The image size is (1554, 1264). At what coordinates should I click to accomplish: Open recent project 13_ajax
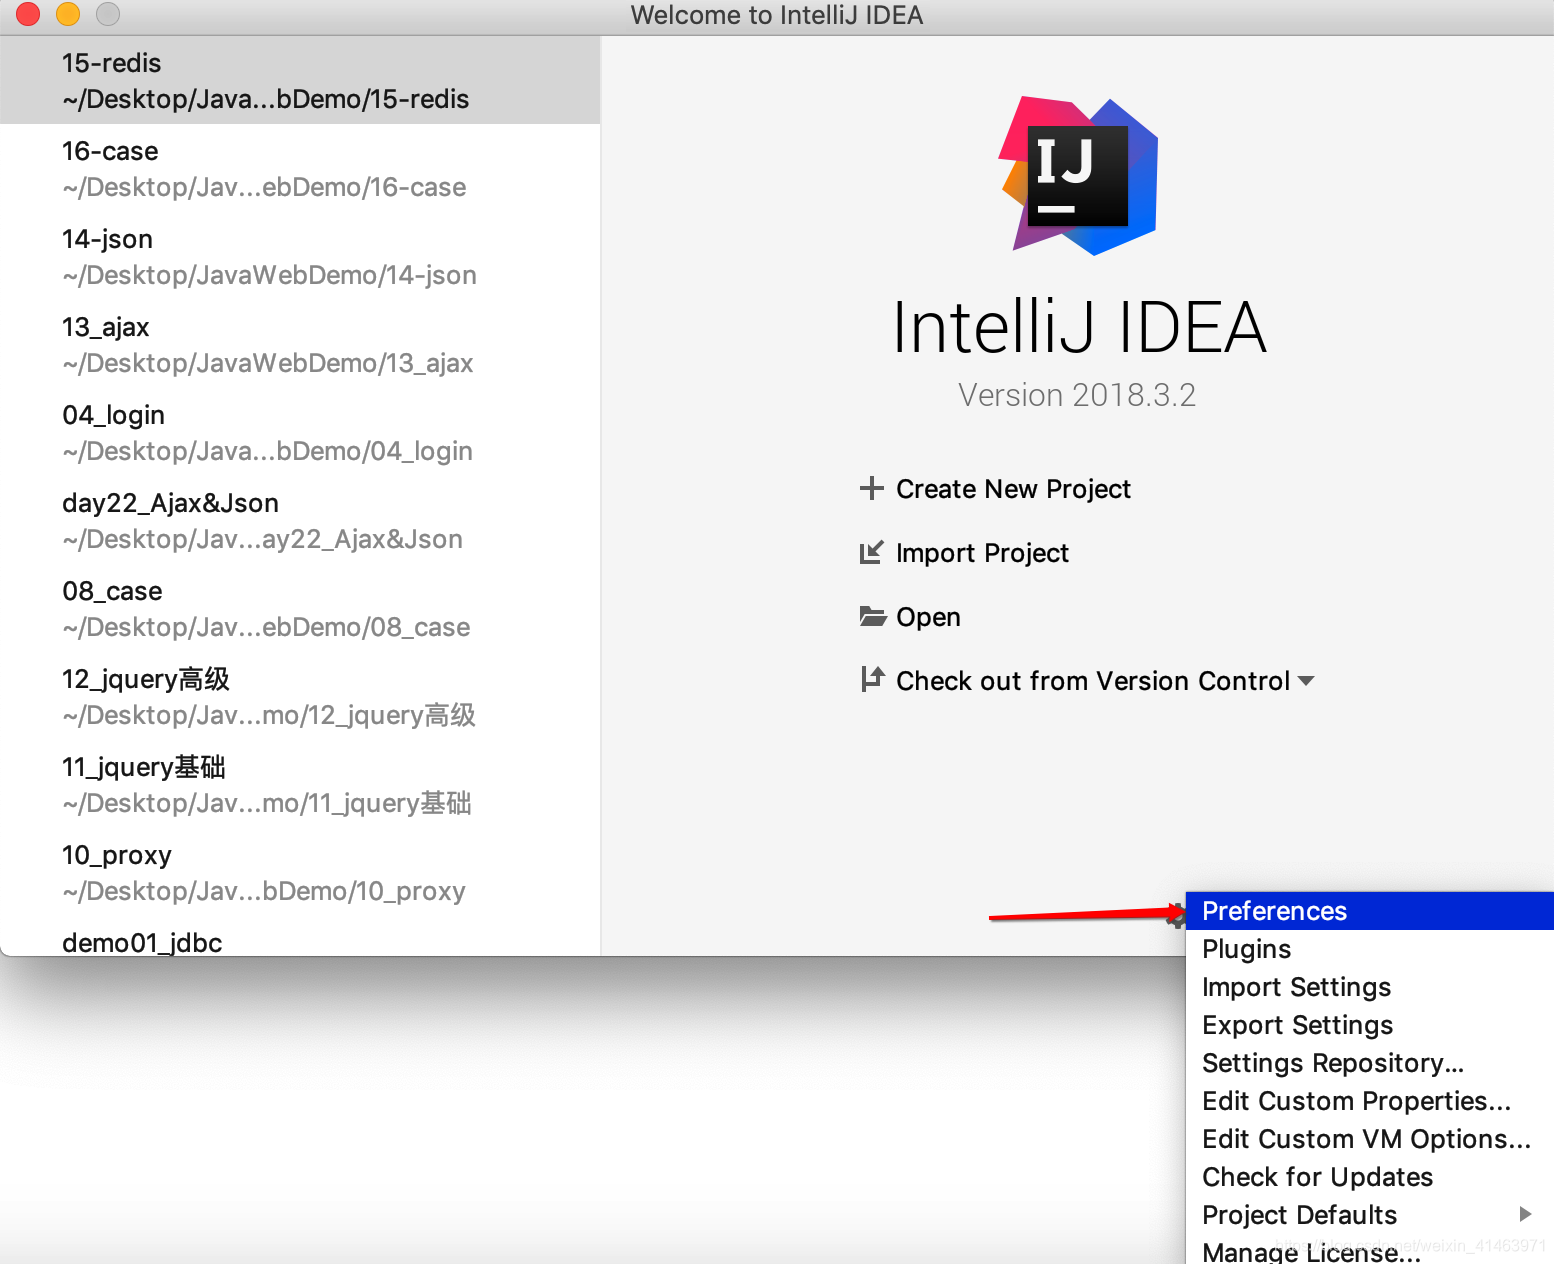[300, 344]
